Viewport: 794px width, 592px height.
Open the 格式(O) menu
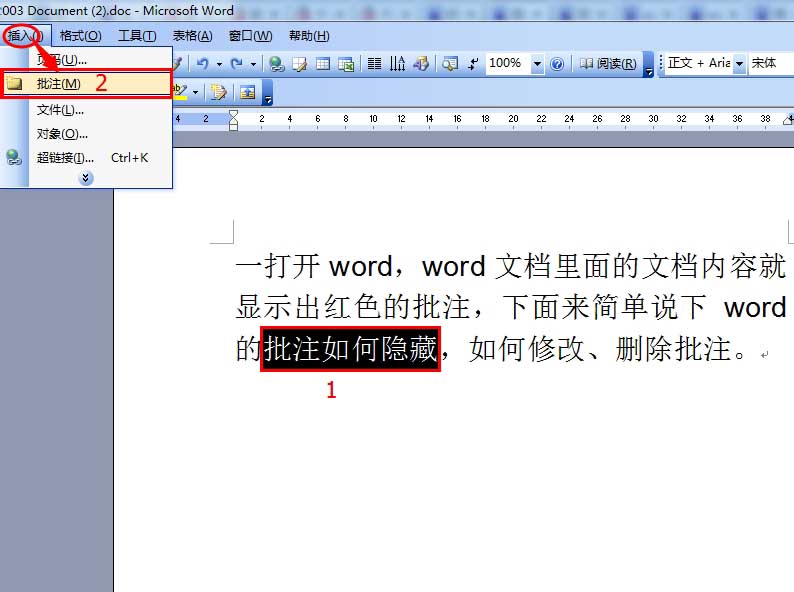(81, 36)
